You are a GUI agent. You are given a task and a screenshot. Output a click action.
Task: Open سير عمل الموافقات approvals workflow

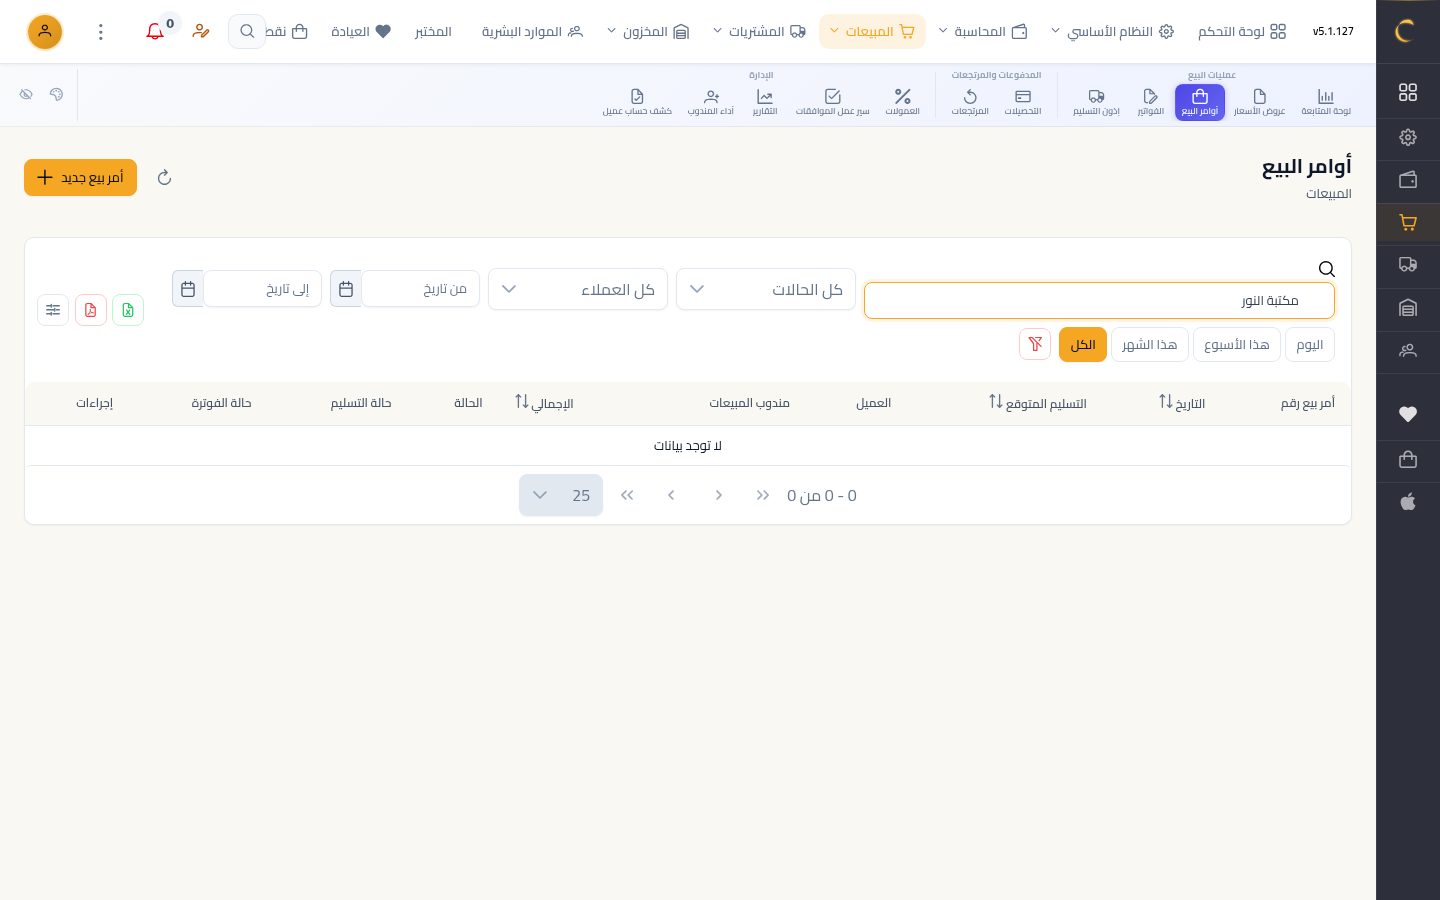click(x=832, y=102)
